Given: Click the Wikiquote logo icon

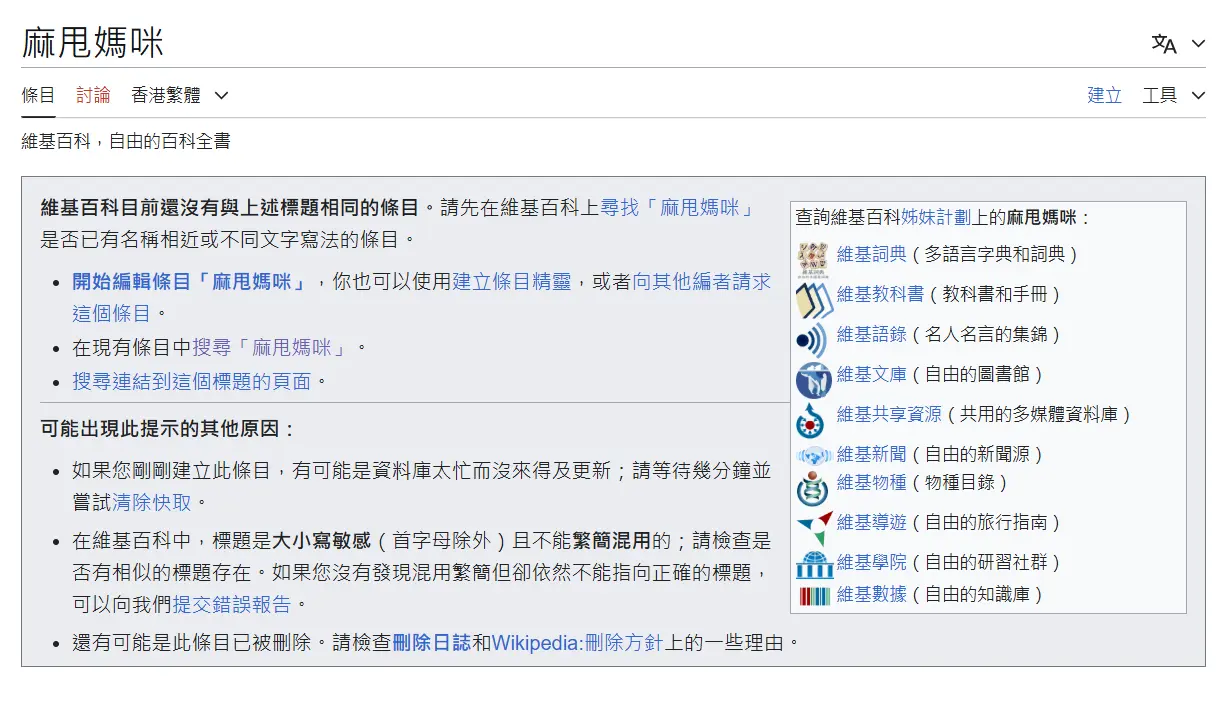Looking at the screenshot, I should click(813, 339).
